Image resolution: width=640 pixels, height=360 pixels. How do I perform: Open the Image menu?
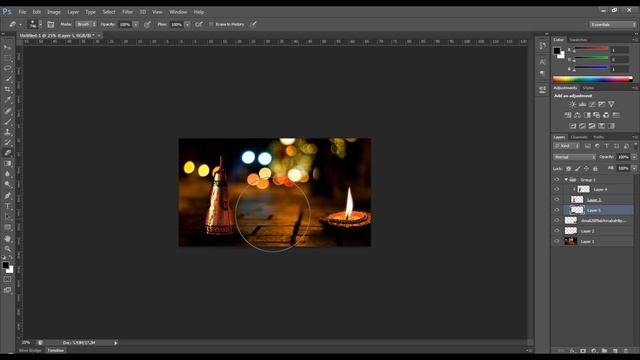click(53, 12)
